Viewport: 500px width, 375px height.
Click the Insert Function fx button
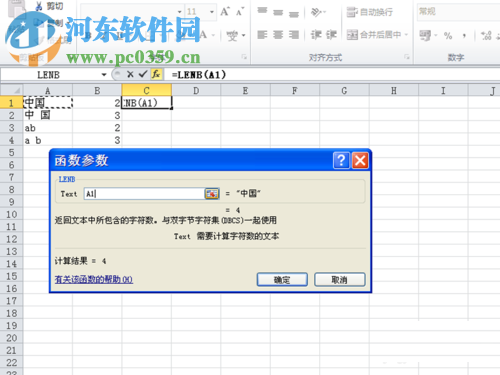(x=156, y=74)
